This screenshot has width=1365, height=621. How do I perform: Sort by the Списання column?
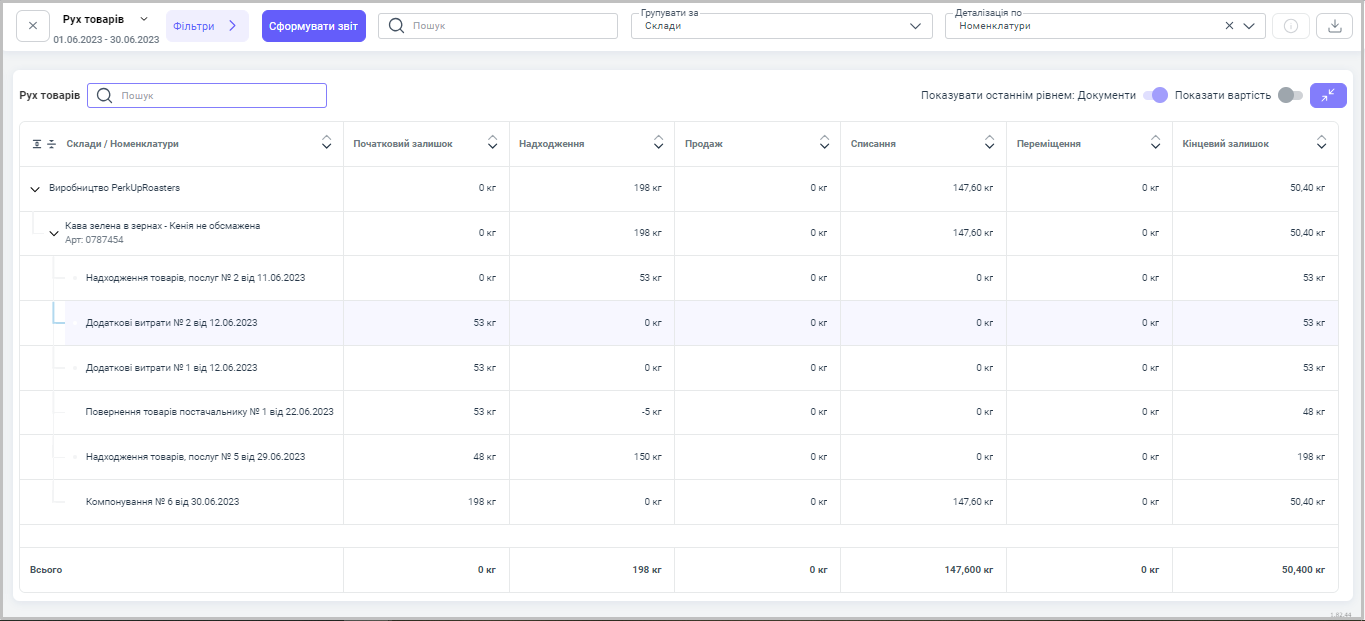click(x=989, y=143)
